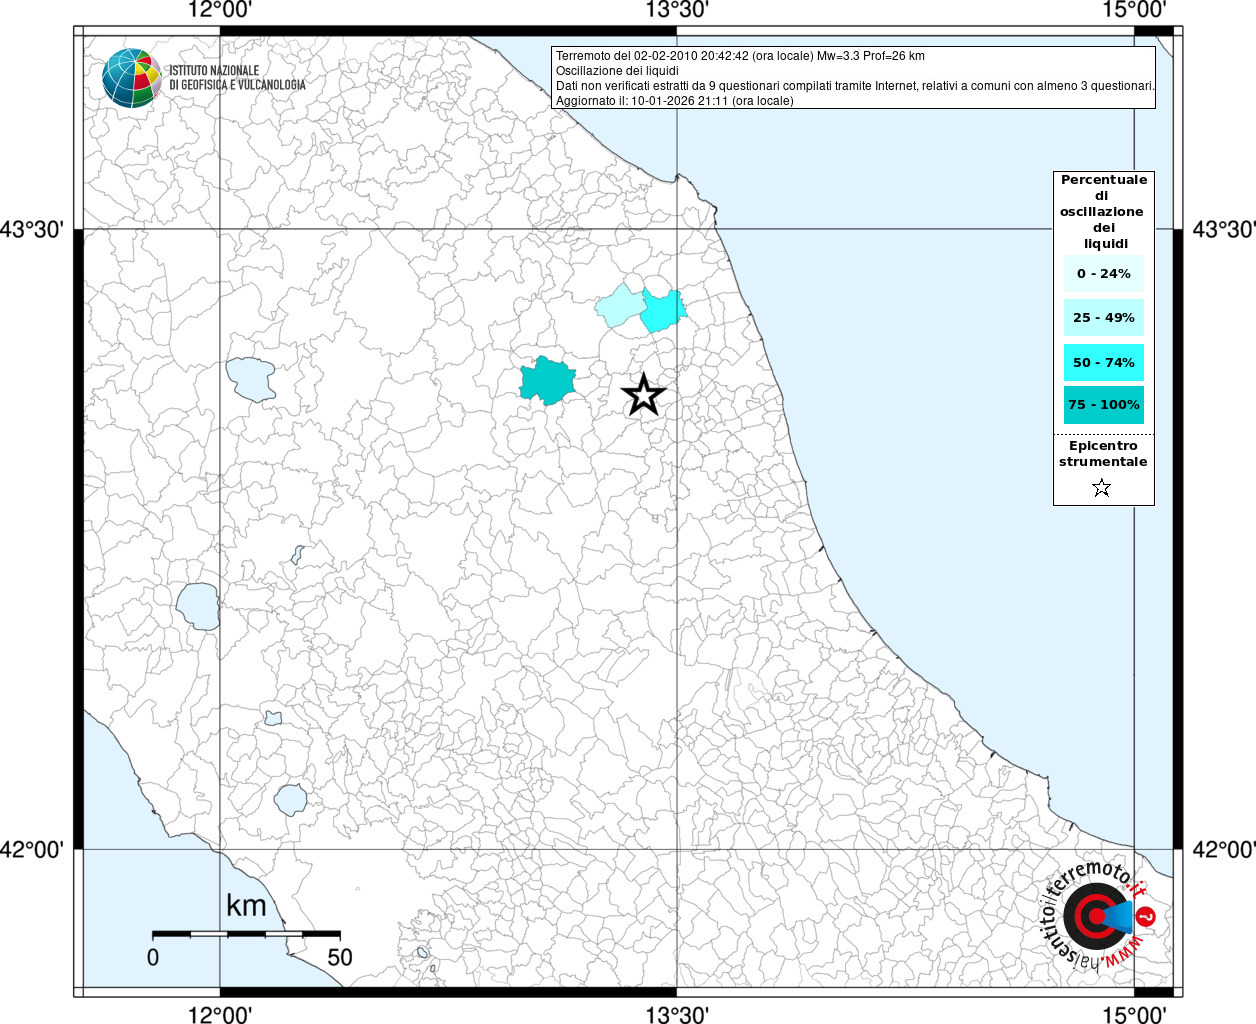Click the right axis label 43°30'
The image size is (1256, 1024).
click(1224, 230)
